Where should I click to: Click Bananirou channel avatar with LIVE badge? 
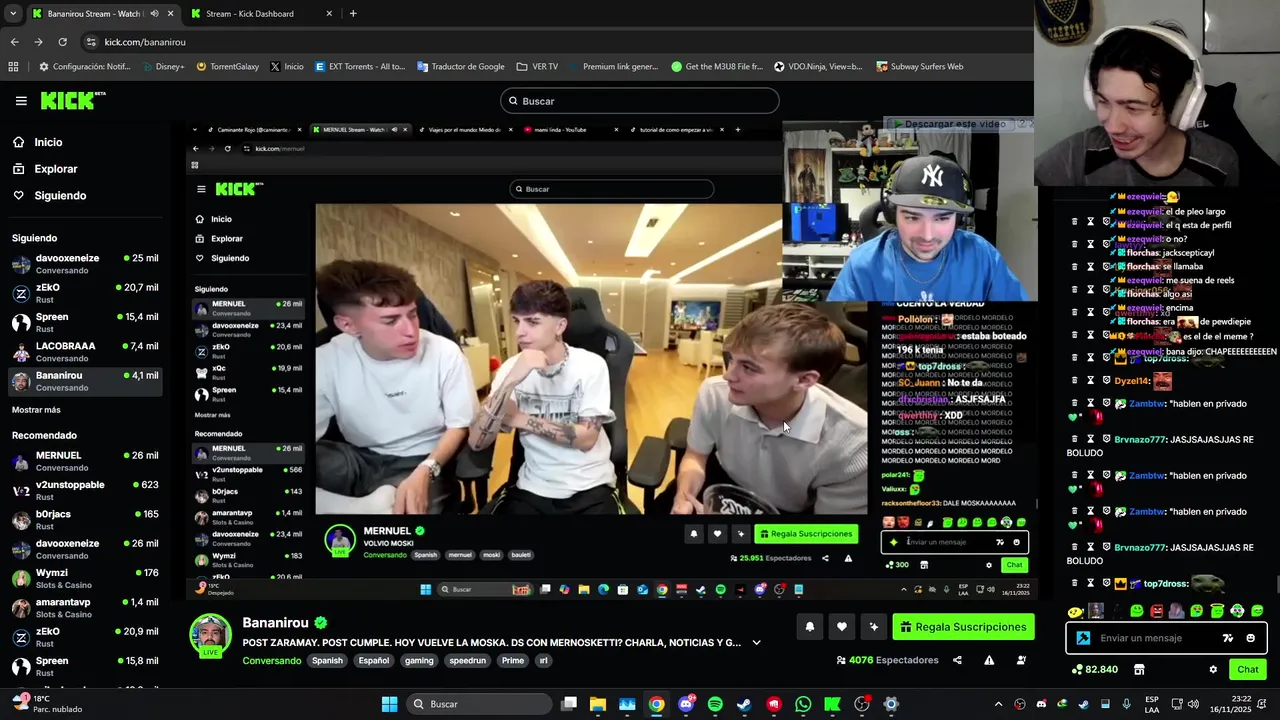click(x=210, y=636)
